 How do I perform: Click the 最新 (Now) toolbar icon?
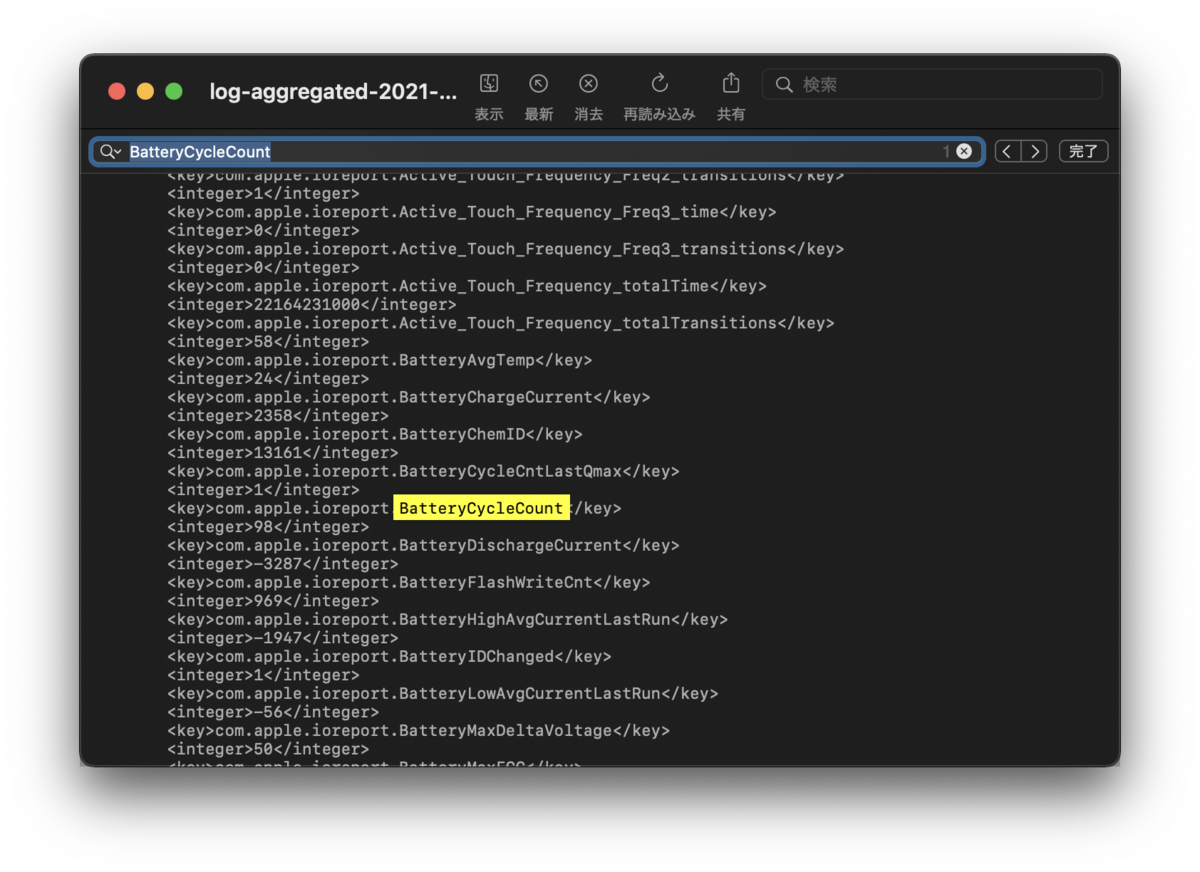point(538,85)
